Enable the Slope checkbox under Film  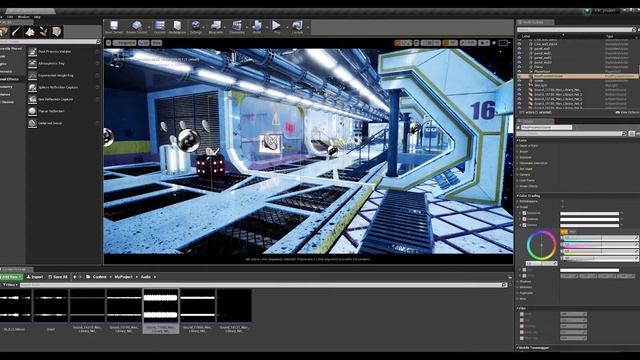(x=522, y=314)
